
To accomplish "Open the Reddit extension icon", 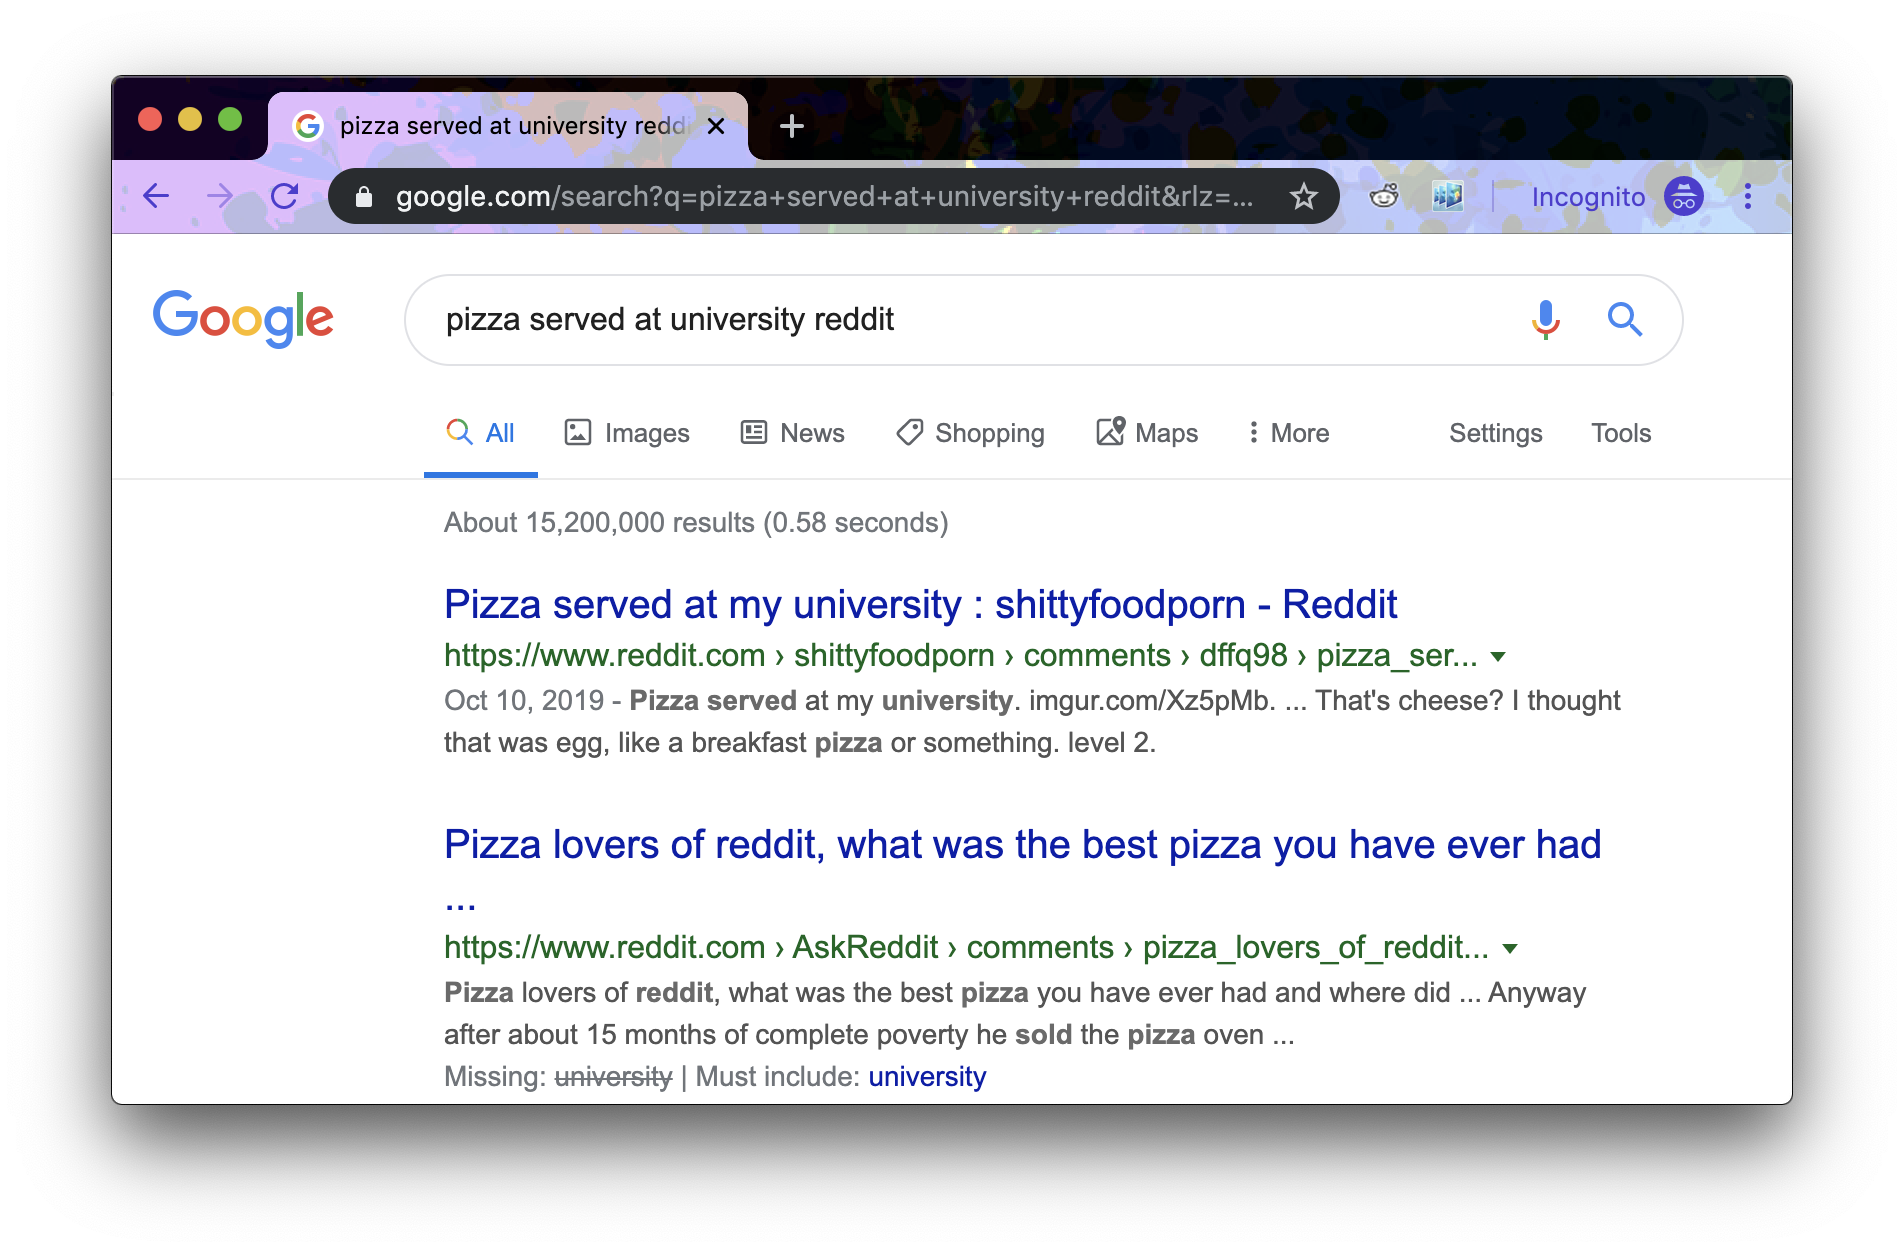I will coord(1384,196).
